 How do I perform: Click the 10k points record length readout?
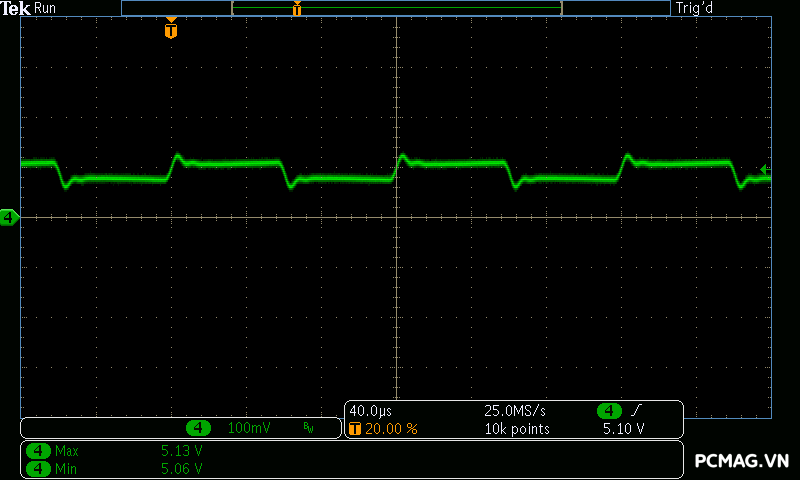(517, 428)
